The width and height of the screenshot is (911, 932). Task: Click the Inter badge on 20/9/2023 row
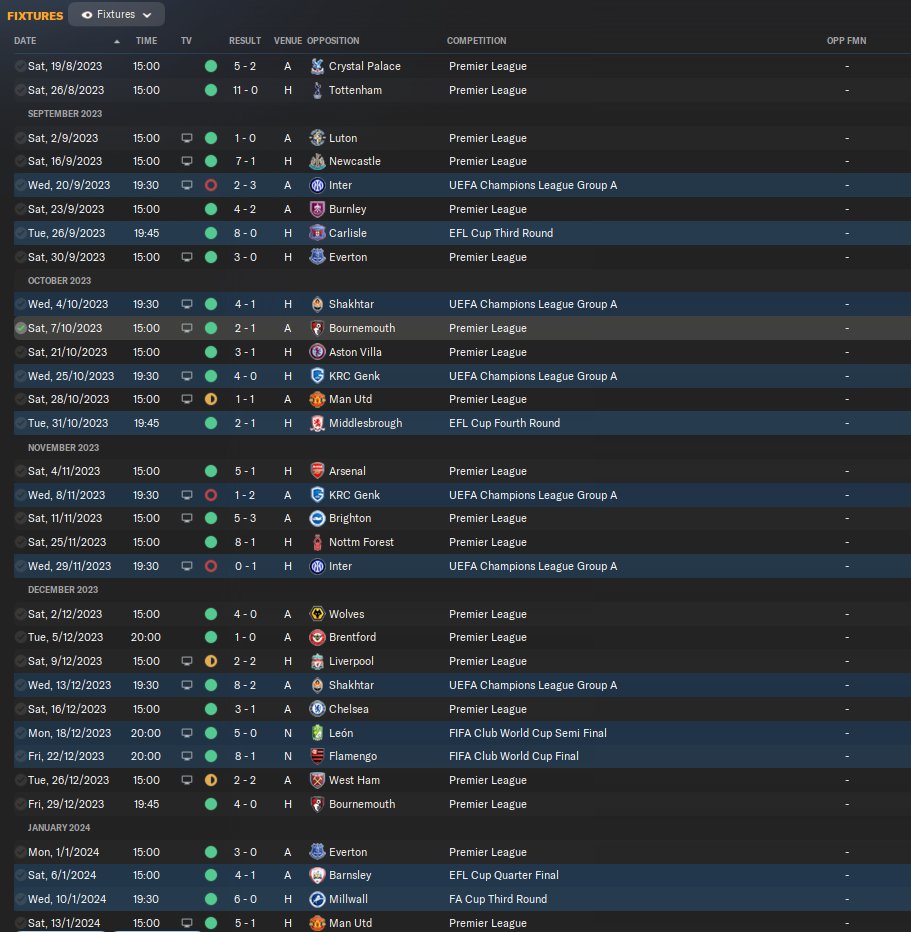[317, 185]
